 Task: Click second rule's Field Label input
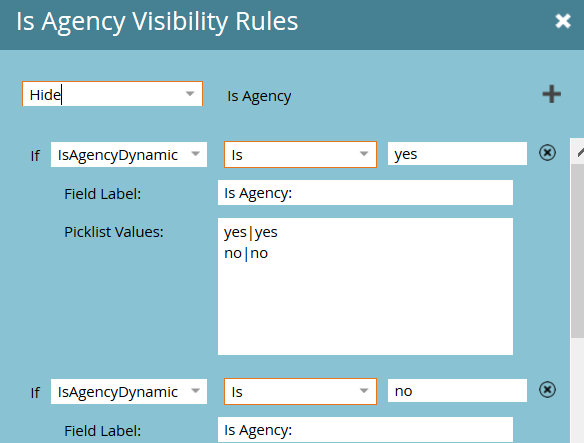[x=365, y=430]
